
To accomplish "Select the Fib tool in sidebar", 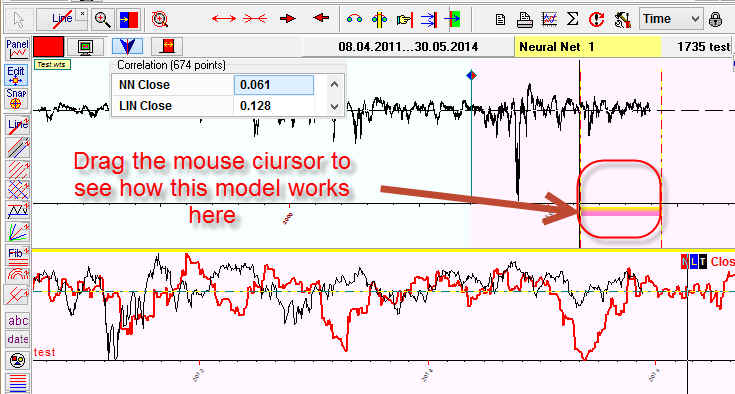I will point(17,255).
